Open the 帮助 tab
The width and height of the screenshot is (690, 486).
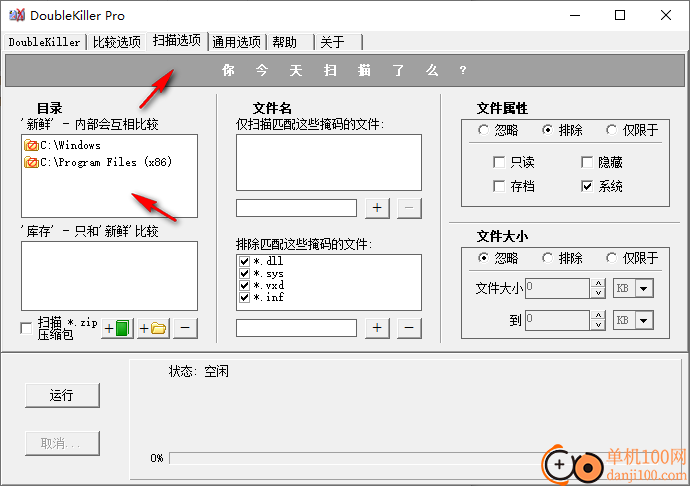[290, 42]
